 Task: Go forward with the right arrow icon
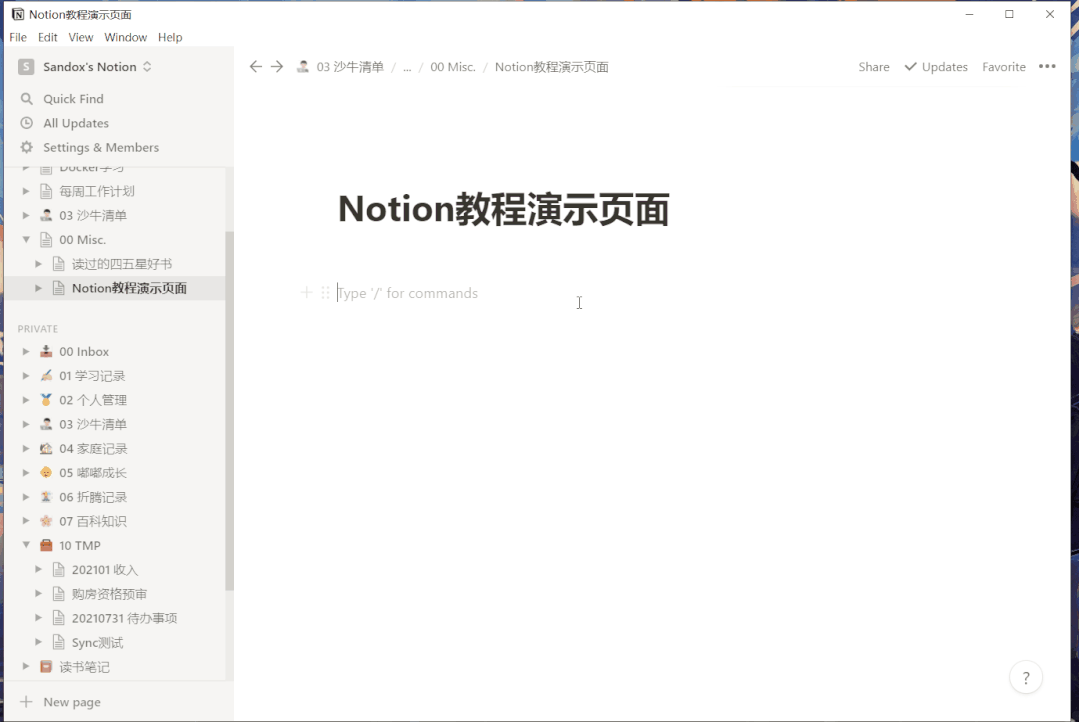coord(277,67)
